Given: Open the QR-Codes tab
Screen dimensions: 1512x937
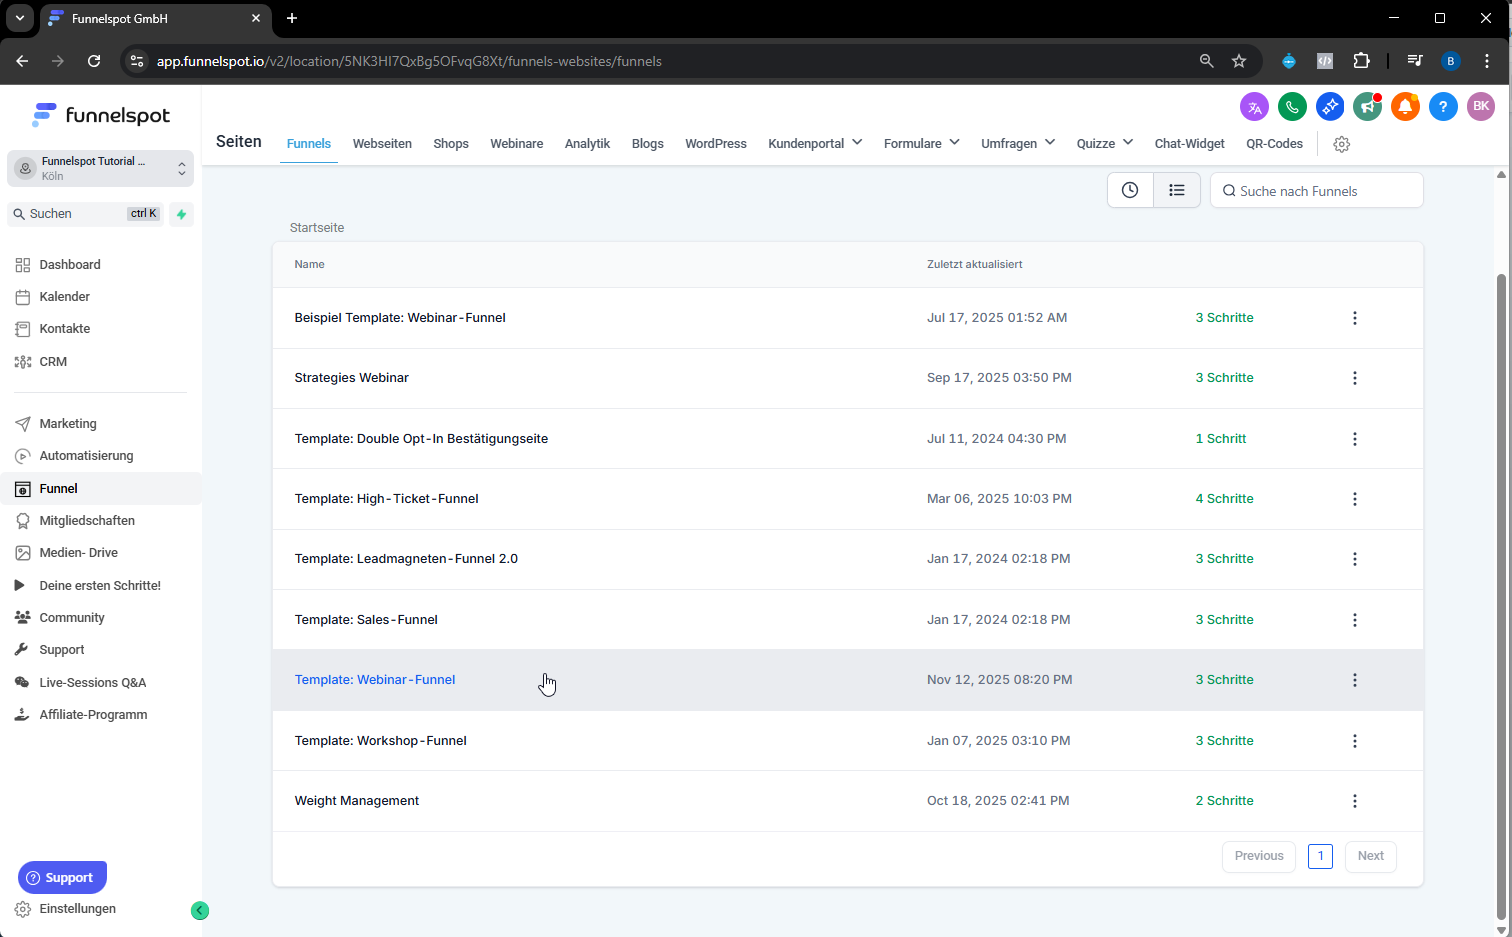Looking at the screenshot, I should pyautogui.click(x=1274, y=143).
